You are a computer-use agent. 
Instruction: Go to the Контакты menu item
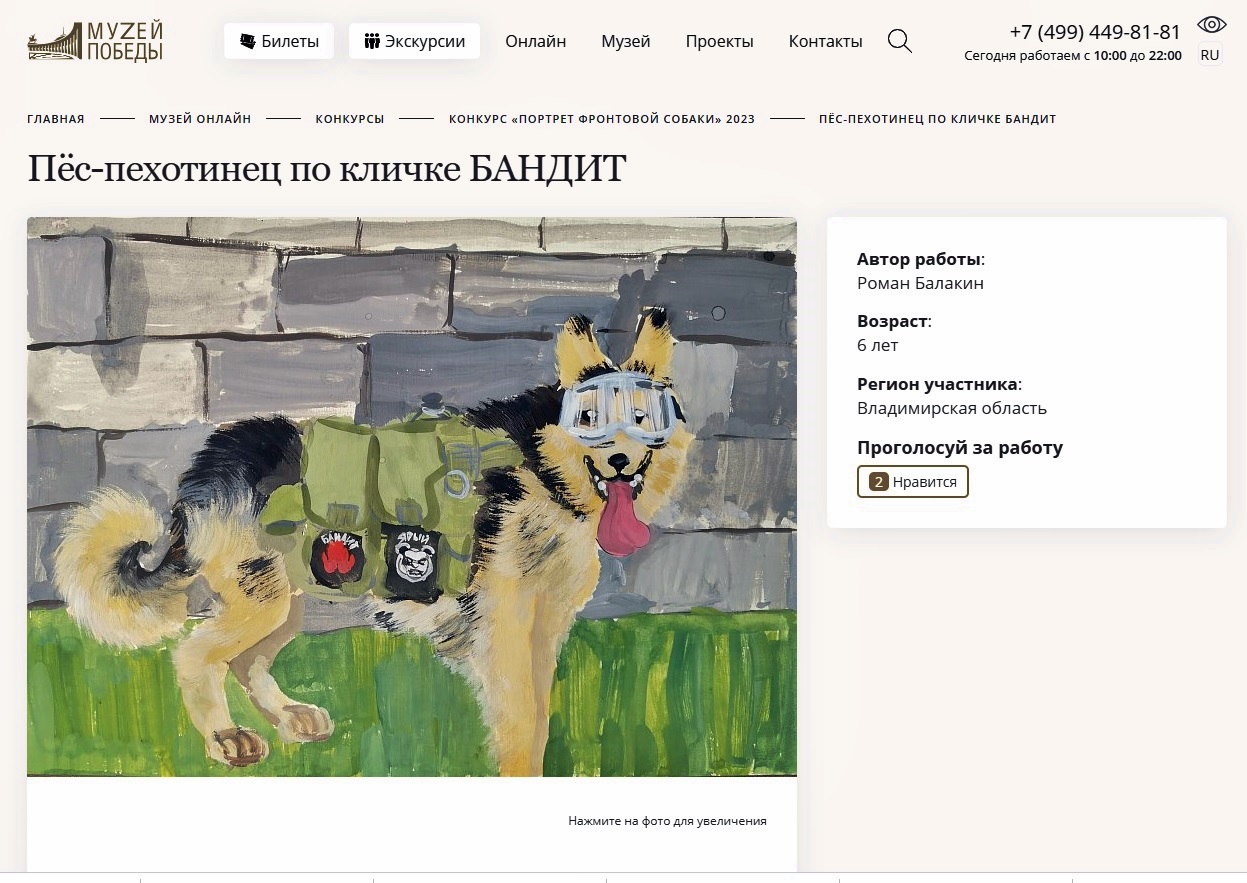pos(826,41)
